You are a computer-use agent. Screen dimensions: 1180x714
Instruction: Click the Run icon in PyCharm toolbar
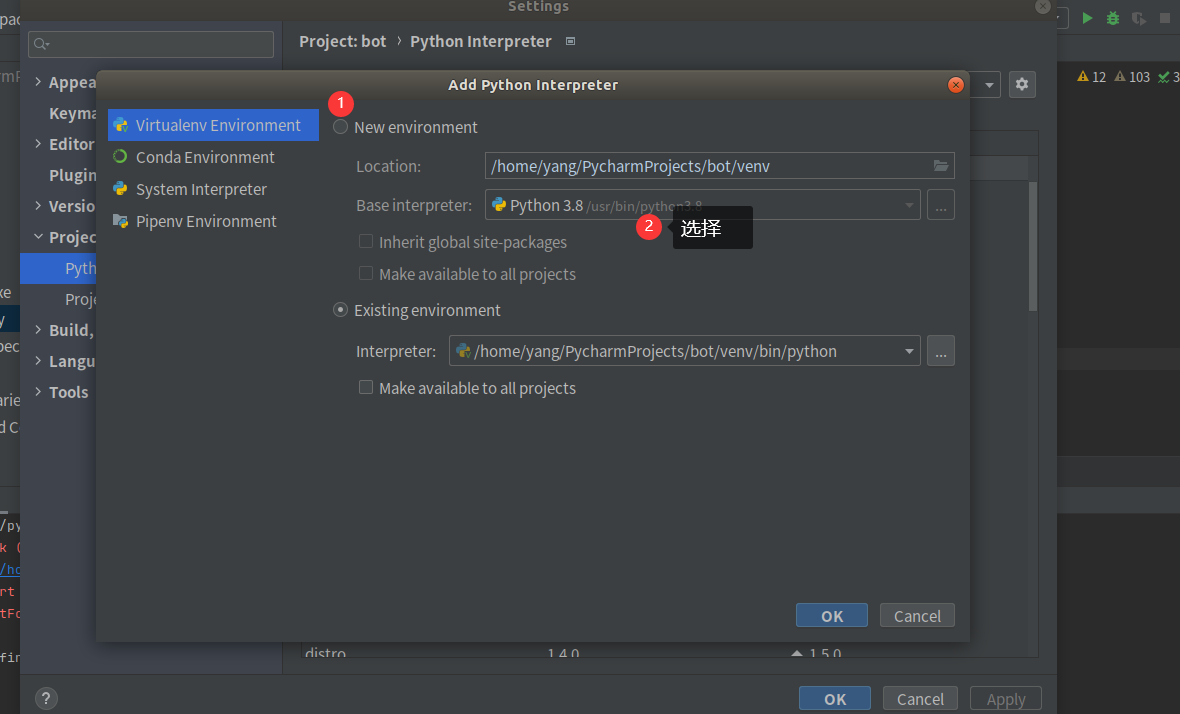click(1087, 18)
